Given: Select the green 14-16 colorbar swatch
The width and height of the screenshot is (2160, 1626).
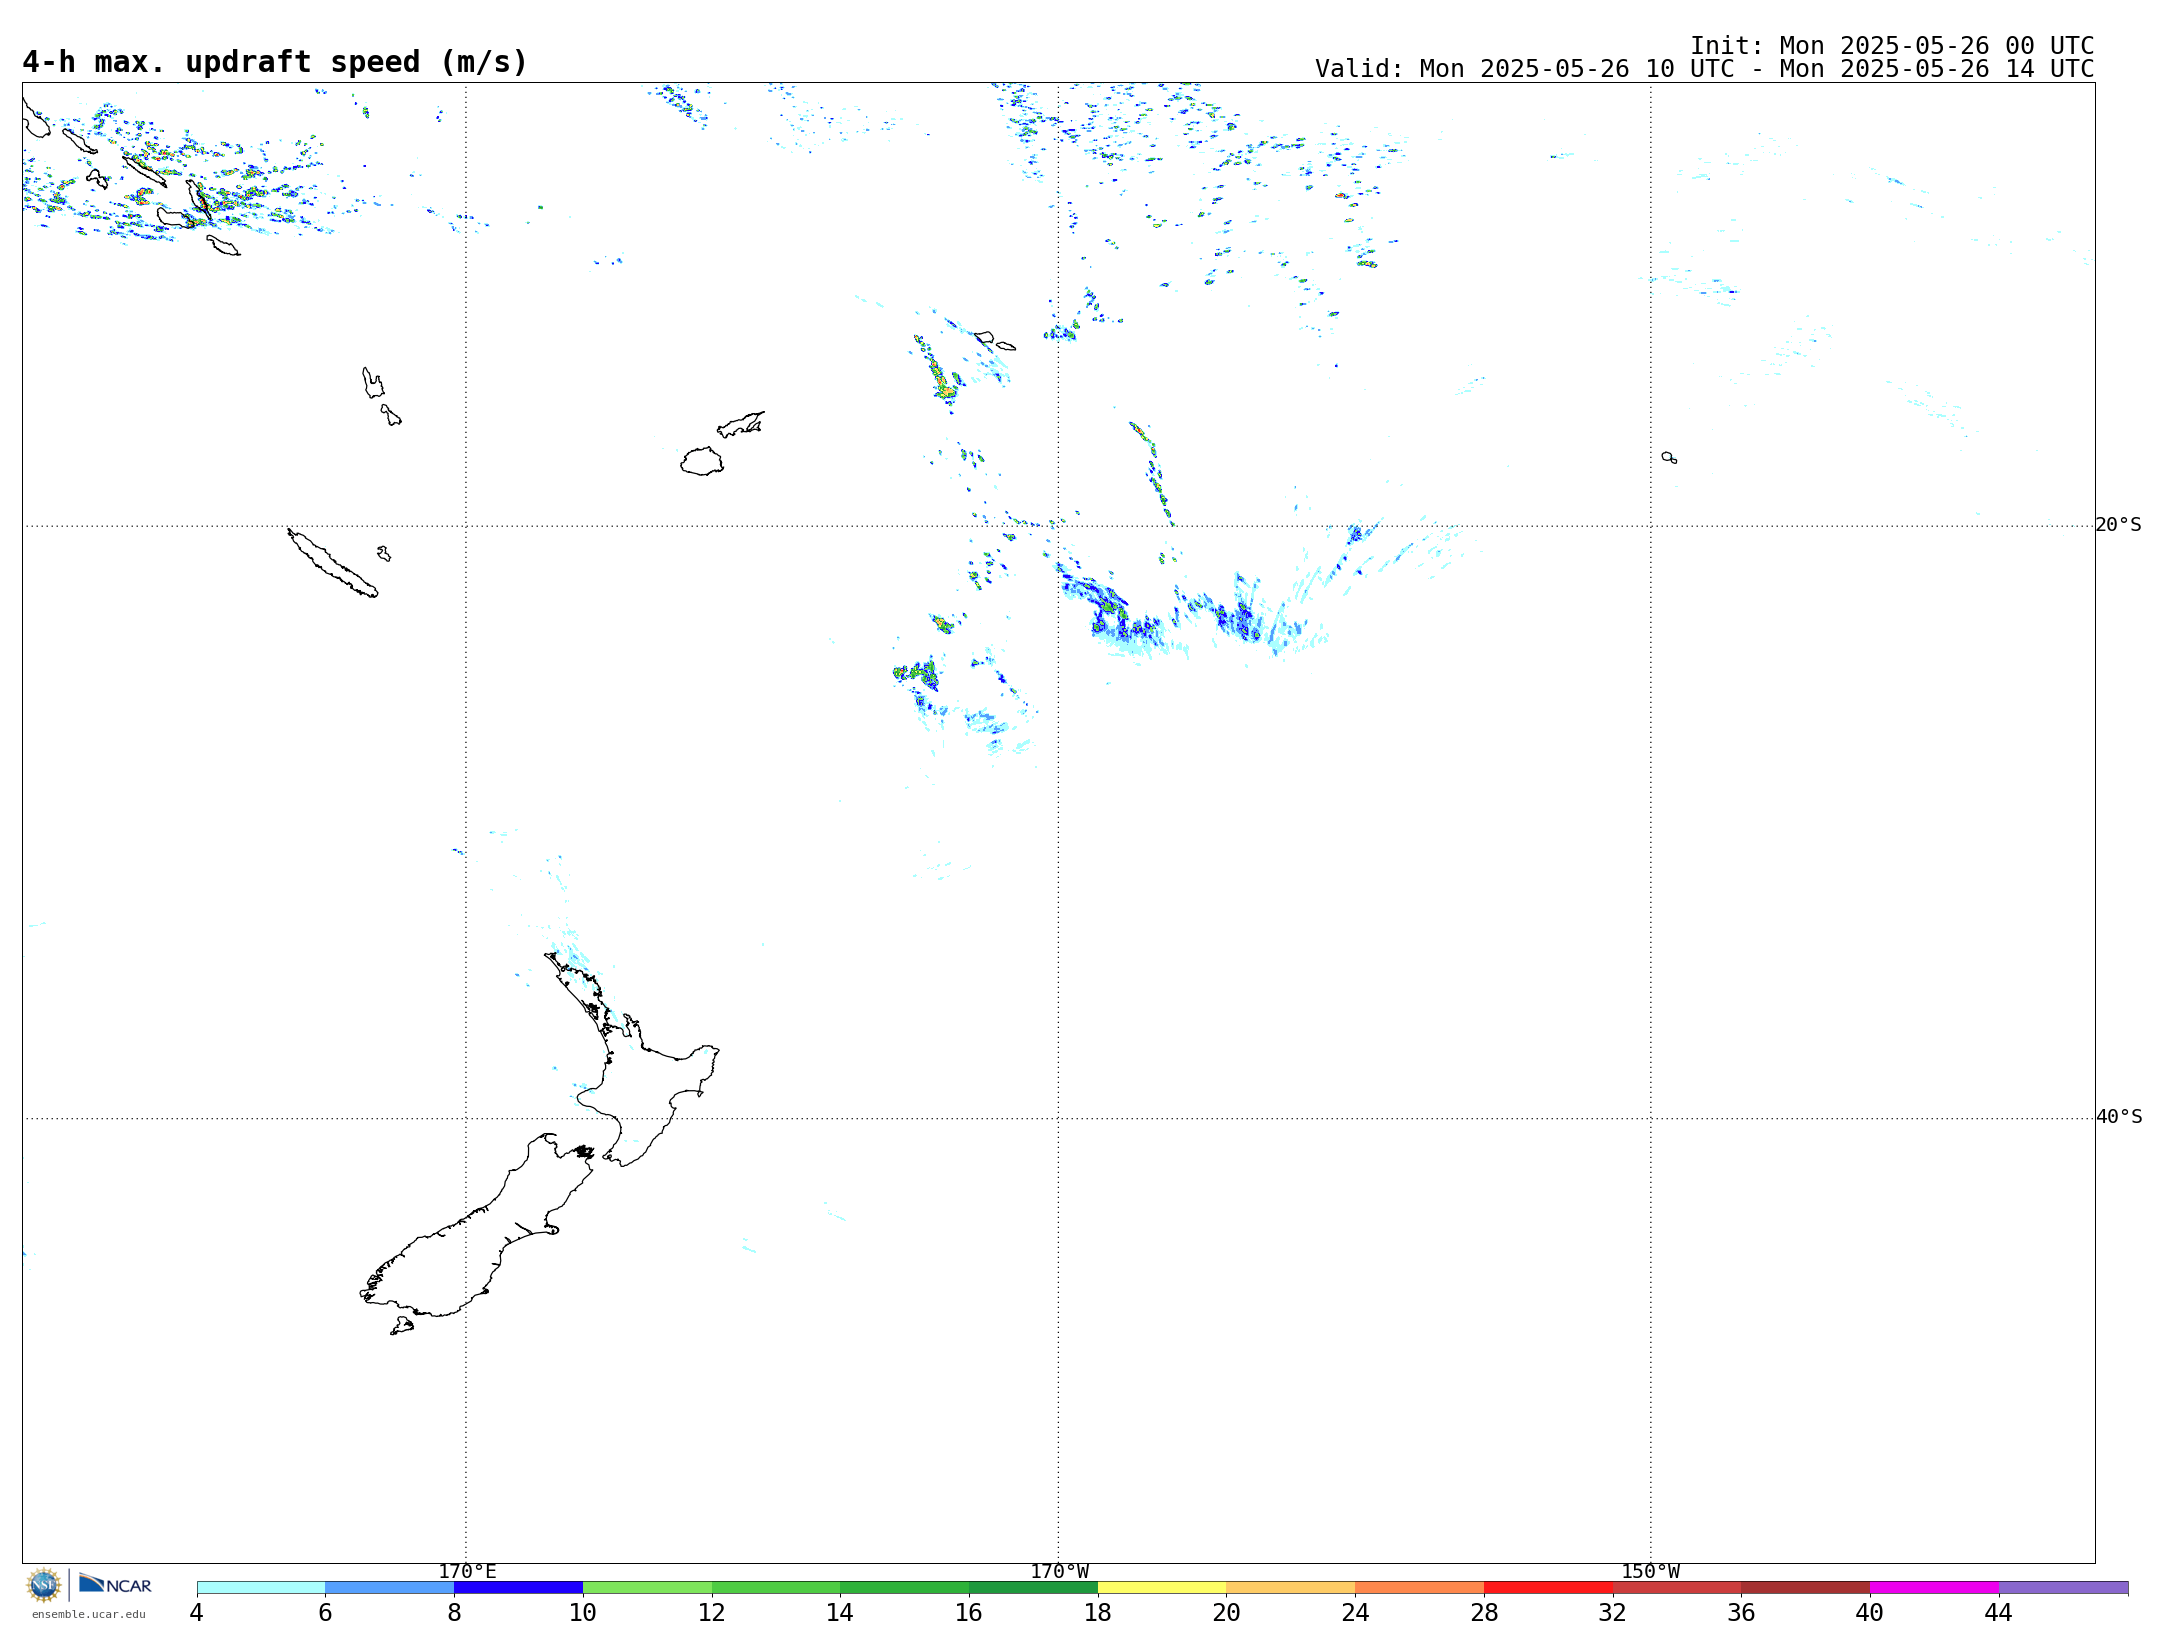Looking at the screenshot, I should pos(905,1587).
